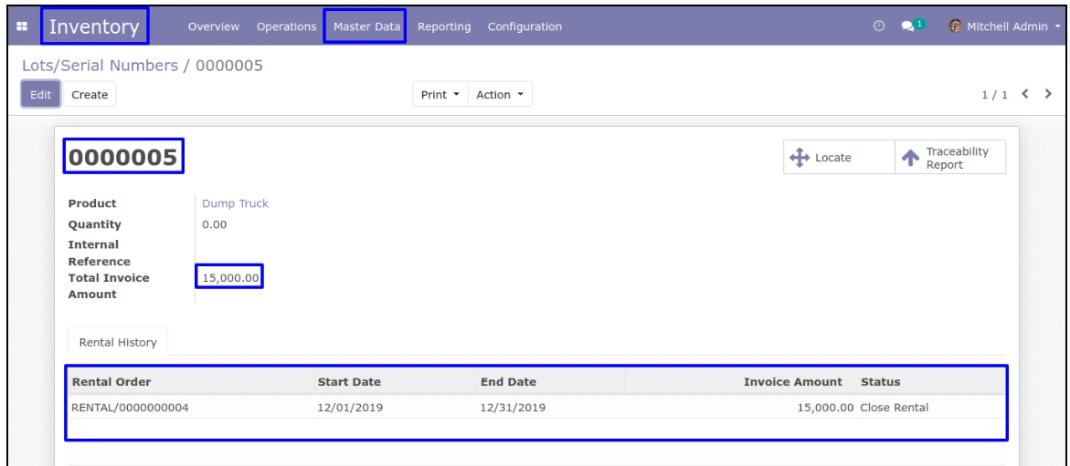Click the Mitchell Admin avatar picture
Viewport: 1070px width, 466px height.
[955, 26]
